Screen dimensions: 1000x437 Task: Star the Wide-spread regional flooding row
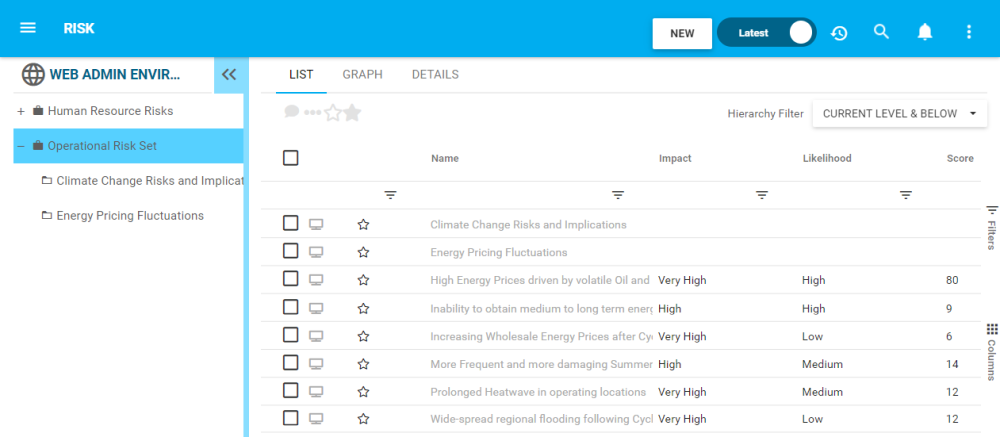364,419
